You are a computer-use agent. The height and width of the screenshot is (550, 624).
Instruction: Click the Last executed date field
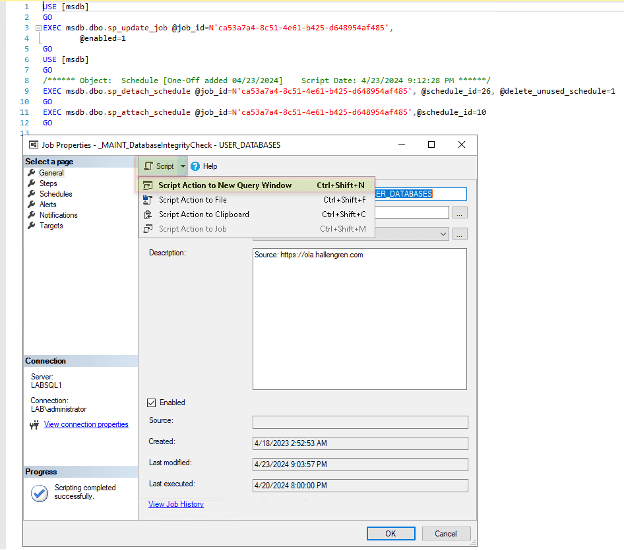coord(360,486)
